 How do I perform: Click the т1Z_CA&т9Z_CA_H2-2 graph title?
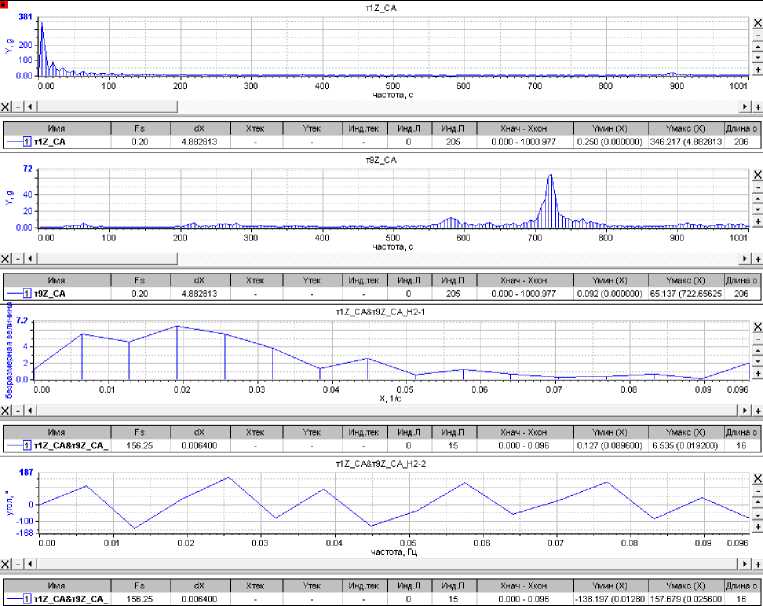click(381, 464)
